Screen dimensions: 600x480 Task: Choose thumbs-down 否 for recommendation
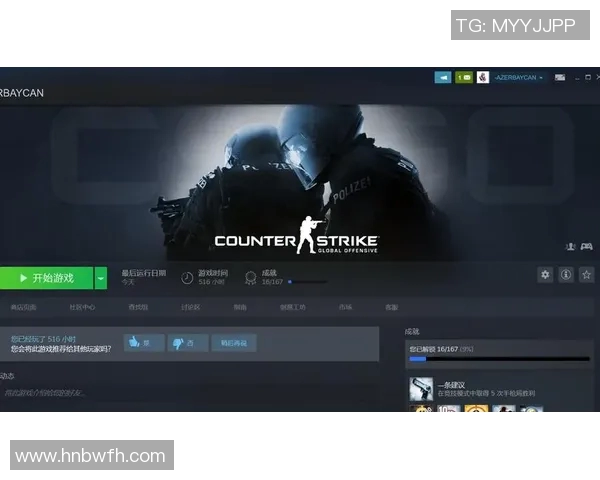click(188, 343)
